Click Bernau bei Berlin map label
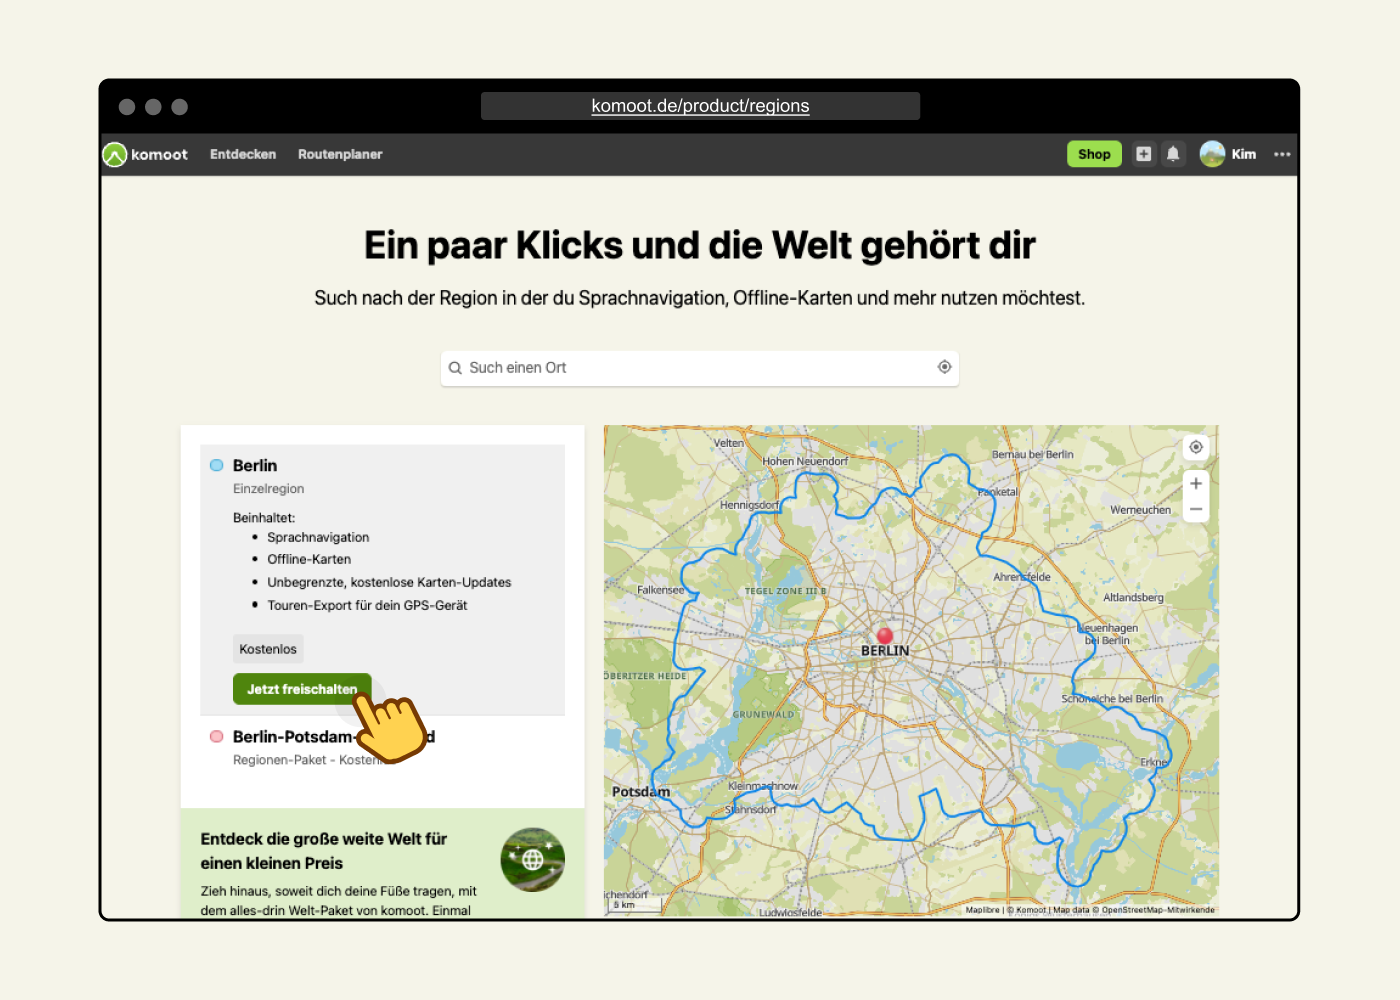Viewport: 1400px width, 1000px height. (1033, 454)
